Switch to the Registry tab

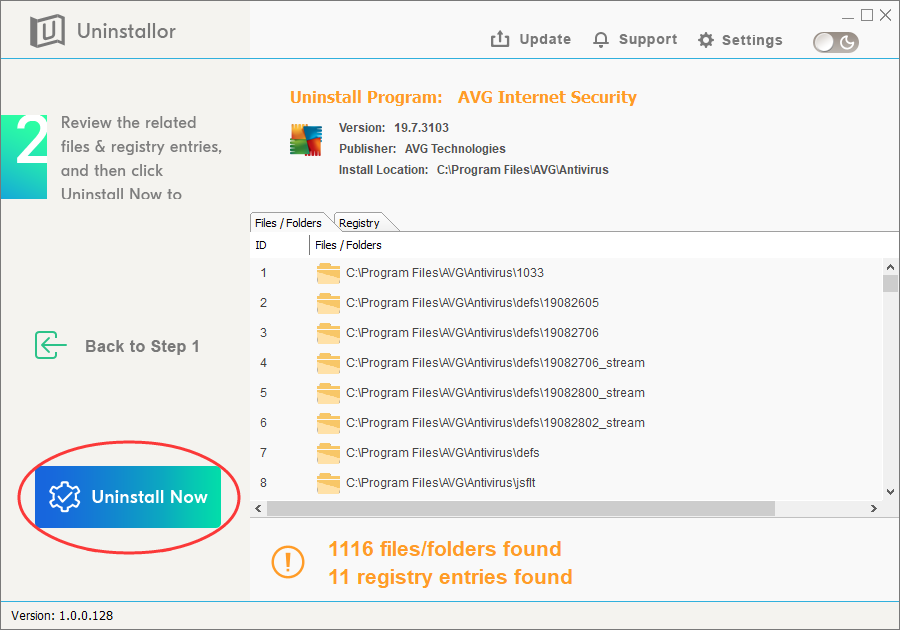[x=359, y=223]
